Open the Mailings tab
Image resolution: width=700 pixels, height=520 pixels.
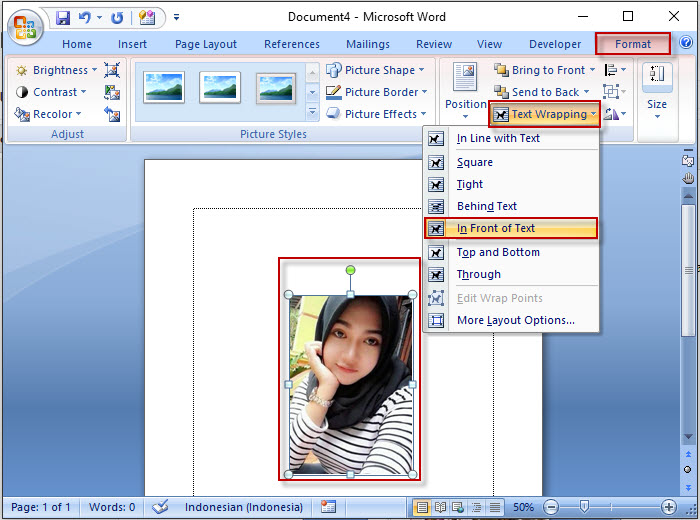tap(368, 44)
